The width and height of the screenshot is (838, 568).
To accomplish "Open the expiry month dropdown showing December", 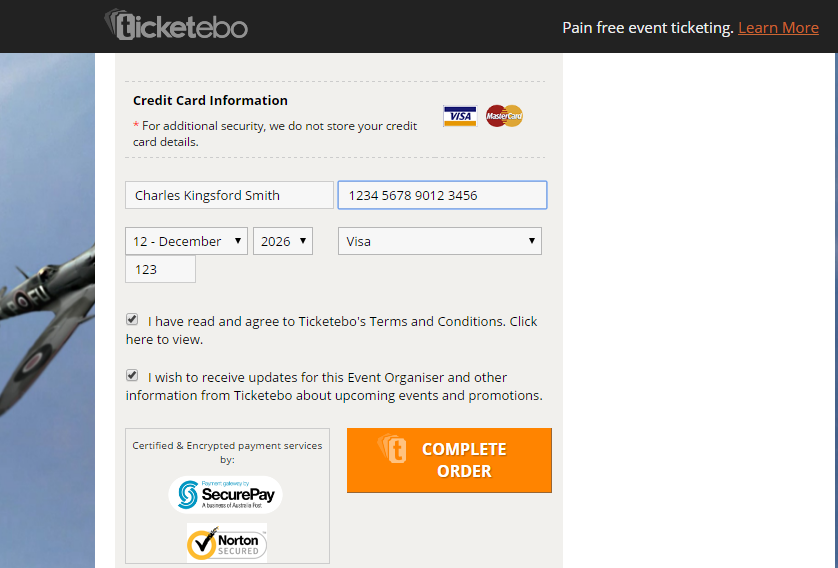I will [187, 241].
